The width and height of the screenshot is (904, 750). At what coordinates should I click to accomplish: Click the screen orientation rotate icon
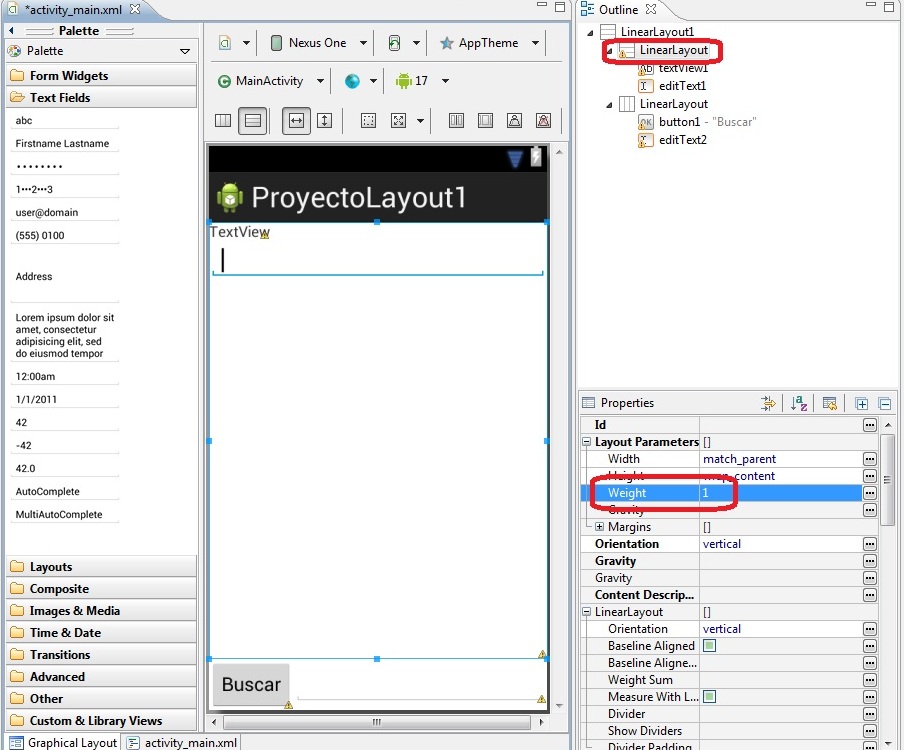tap(394, 43)
